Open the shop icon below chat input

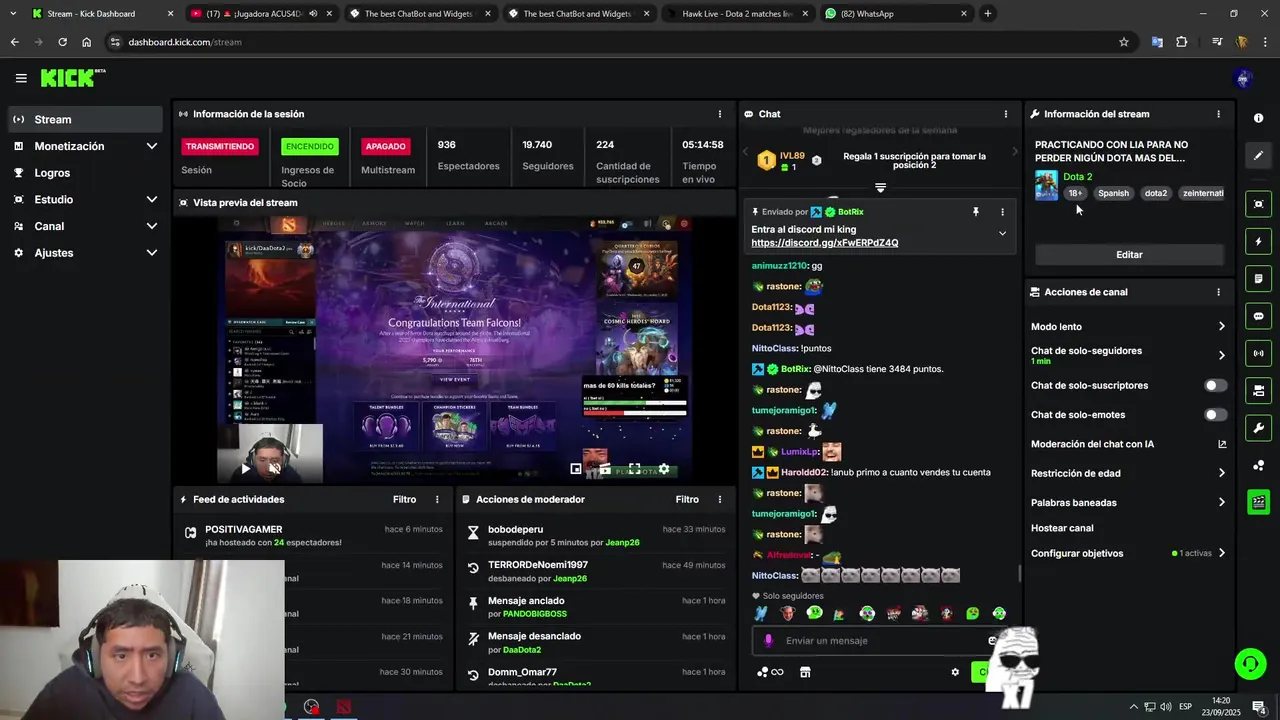(x=805, y=672)
